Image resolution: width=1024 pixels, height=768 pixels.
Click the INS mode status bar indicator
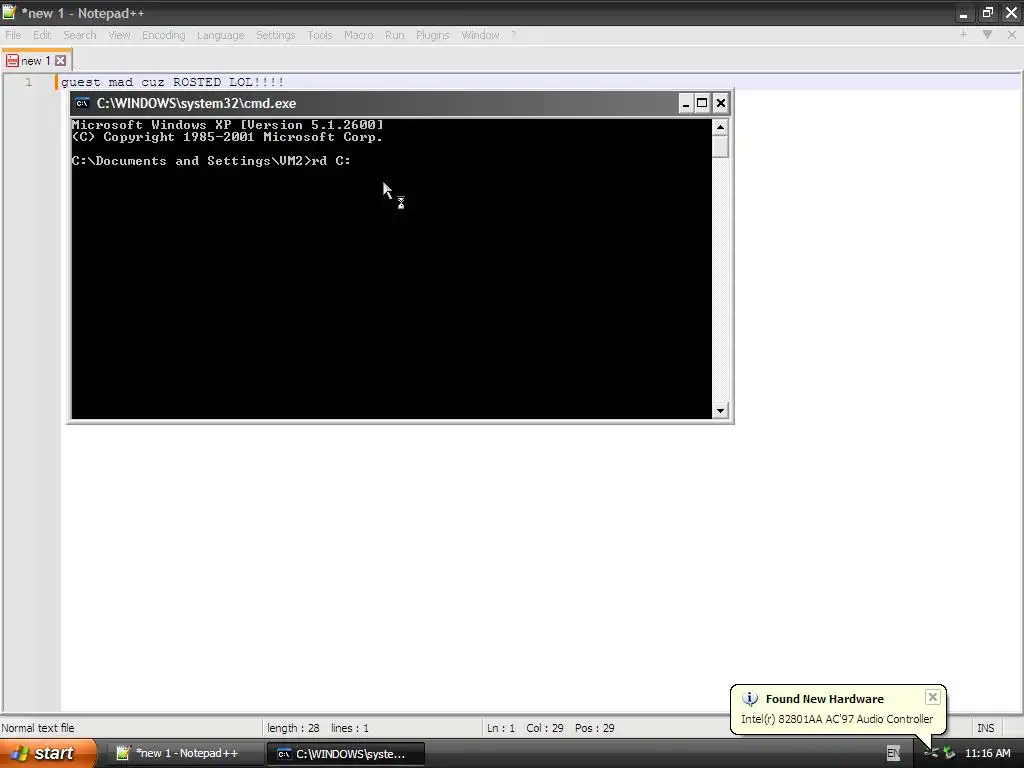tap(985, 728)
